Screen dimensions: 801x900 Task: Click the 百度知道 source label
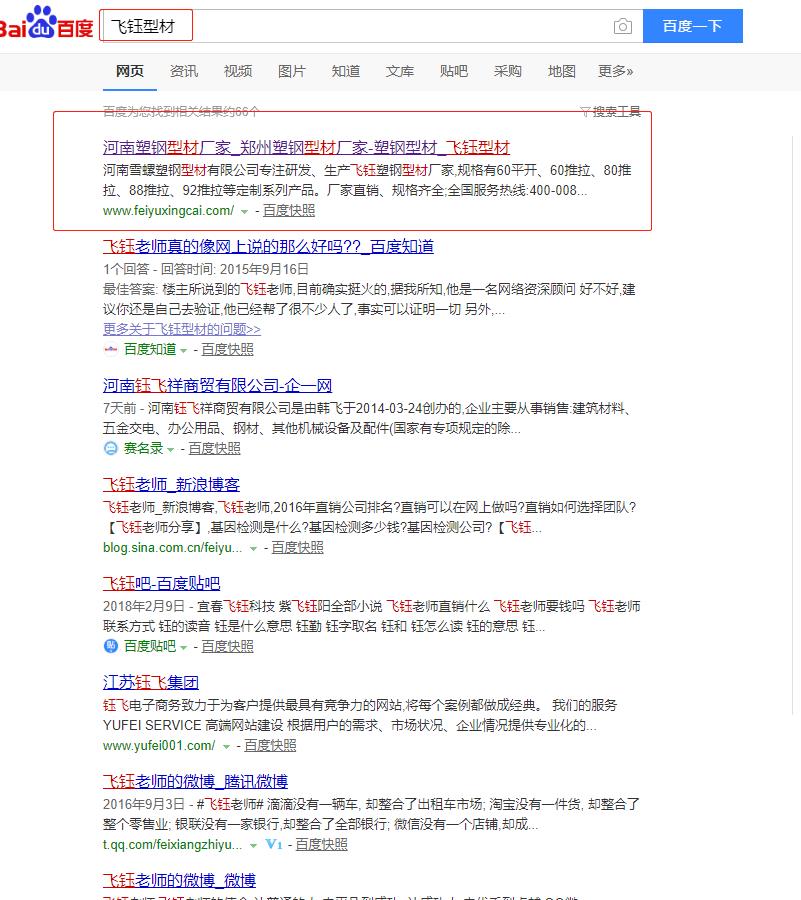[150, 349]
